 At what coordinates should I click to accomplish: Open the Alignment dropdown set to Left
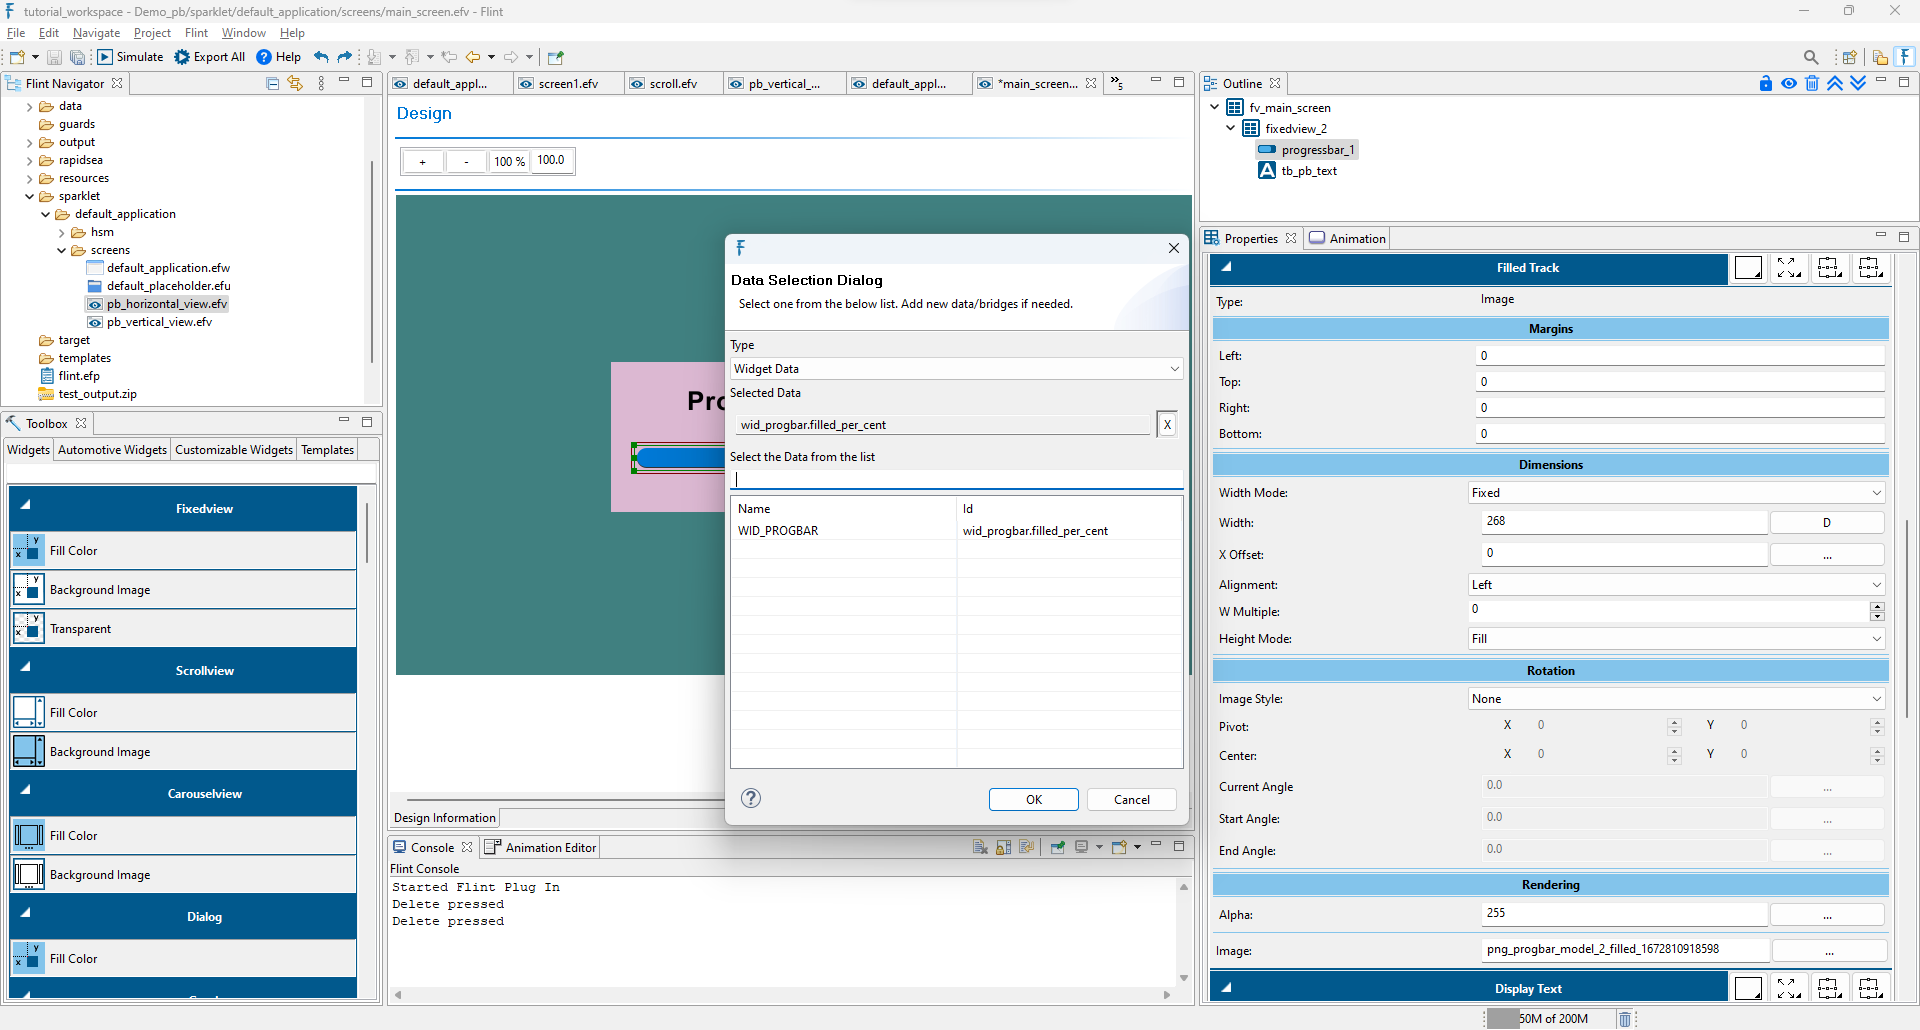1677,585
